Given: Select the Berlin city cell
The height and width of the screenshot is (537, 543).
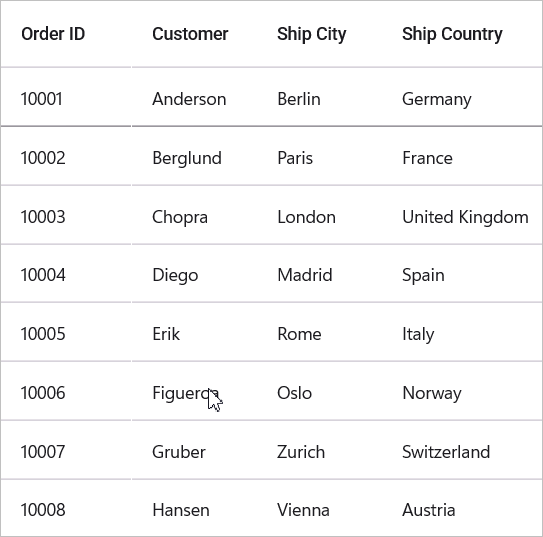Looking at the screenshot, I should click(319, 97).
